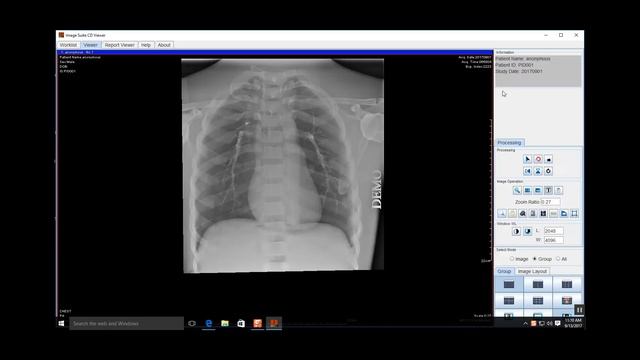Select the text annotation T tool

point(548,190)
